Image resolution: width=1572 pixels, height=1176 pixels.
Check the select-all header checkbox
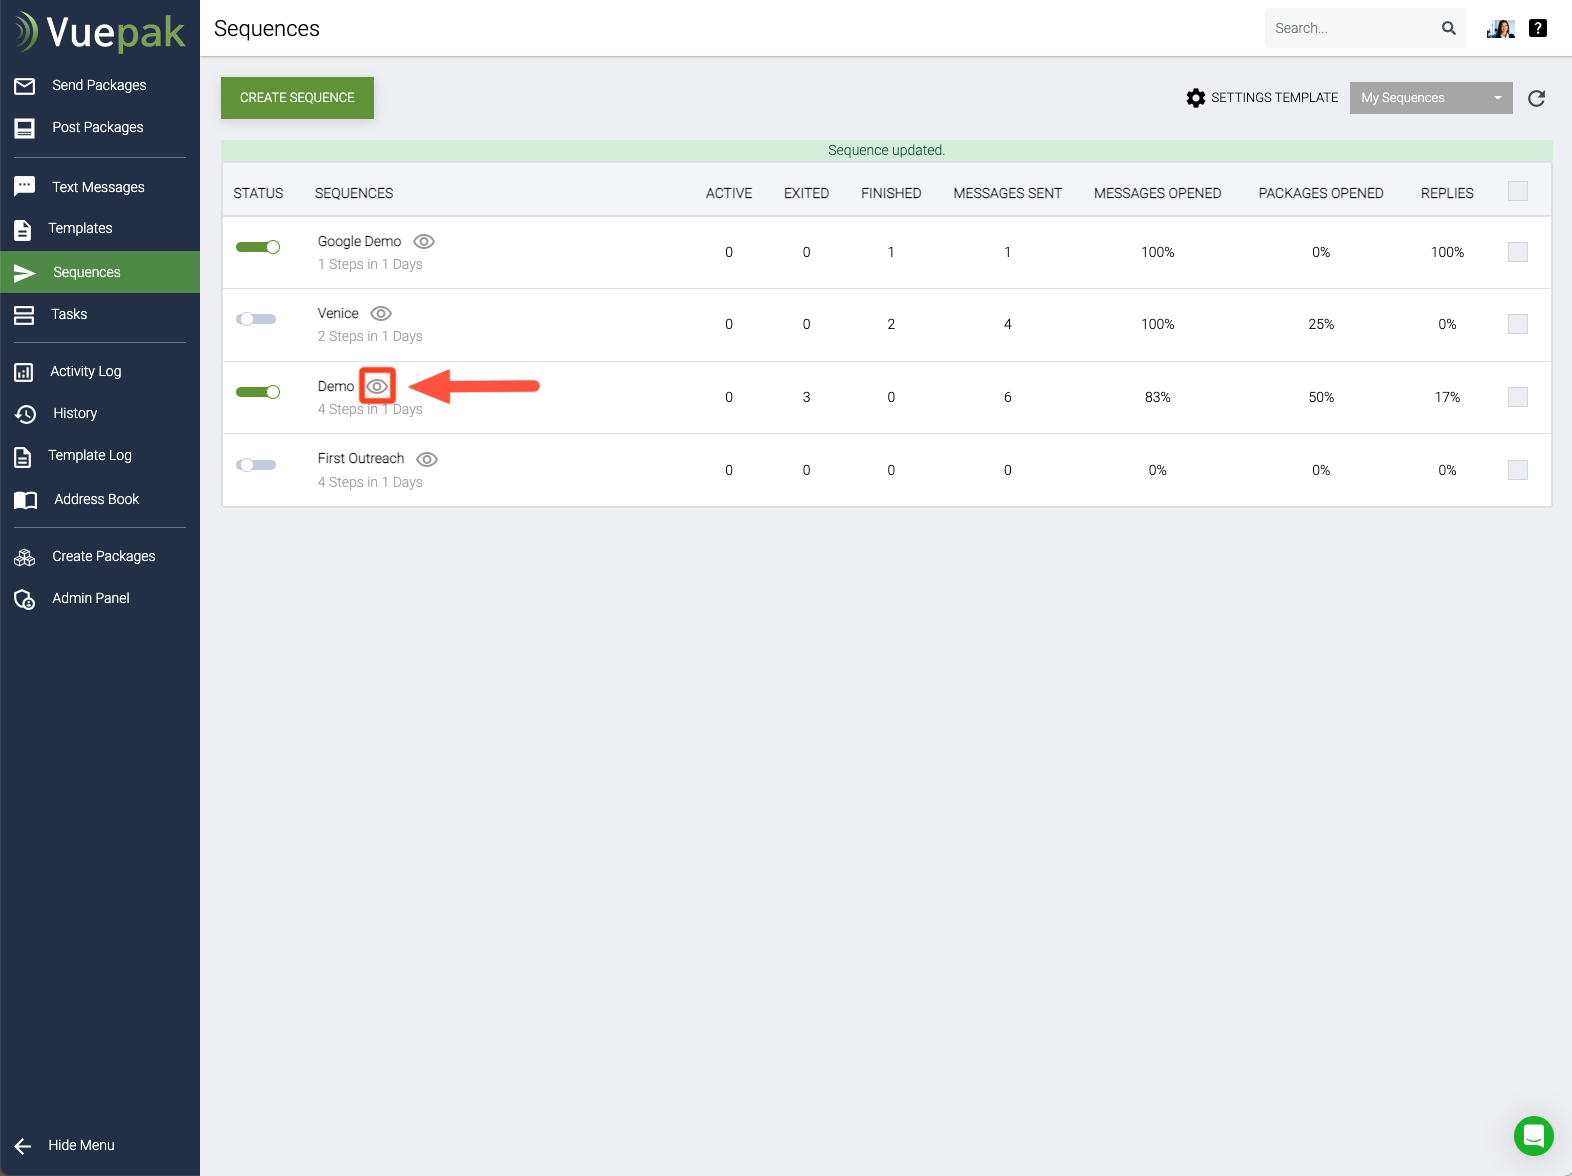[x=1517, y=191]
